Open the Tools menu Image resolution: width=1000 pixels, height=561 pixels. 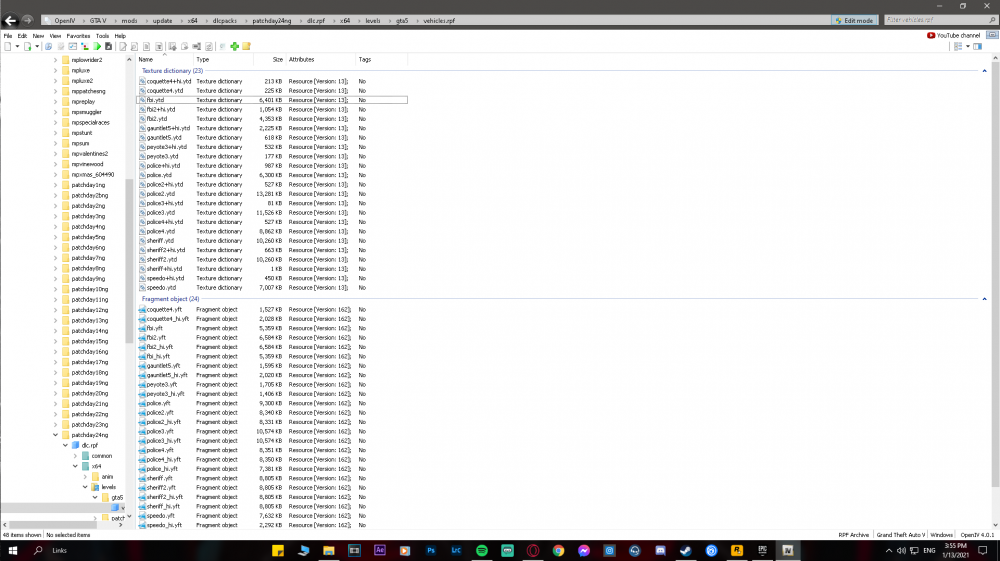point(102,36)
